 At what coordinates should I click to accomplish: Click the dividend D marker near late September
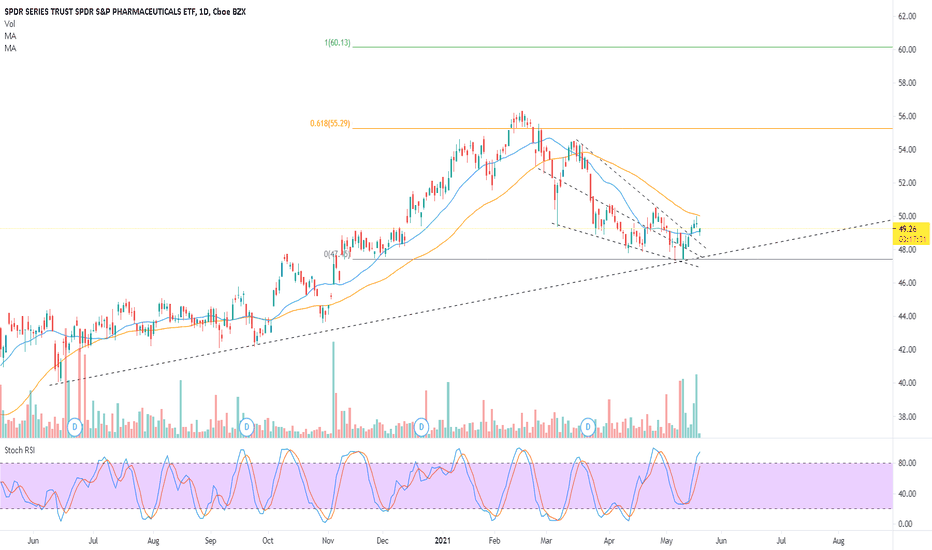(x=247, y=426)
